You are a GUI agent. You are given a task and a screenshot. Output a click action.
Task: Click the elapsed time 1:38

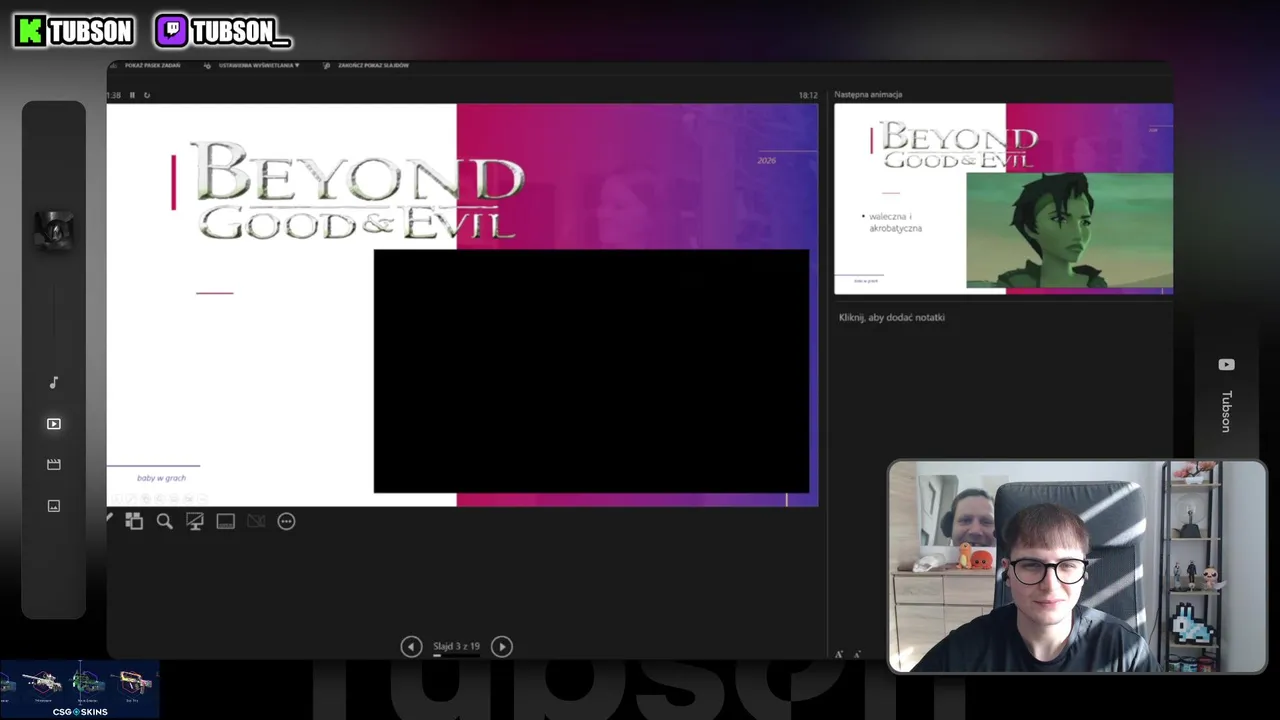click(x=114, y=95)
